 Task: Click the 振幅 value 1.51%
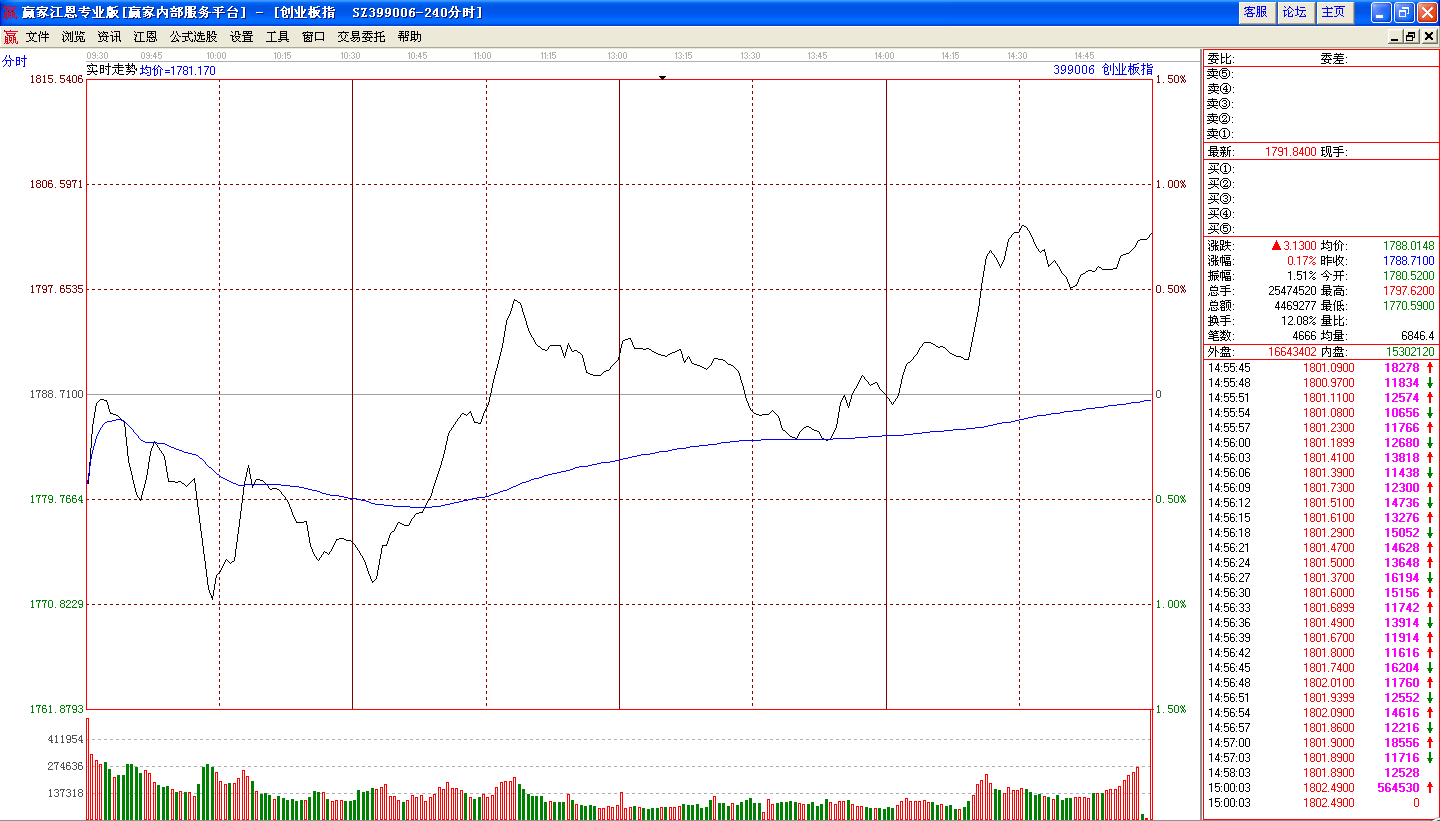(x=1302, y=275)
